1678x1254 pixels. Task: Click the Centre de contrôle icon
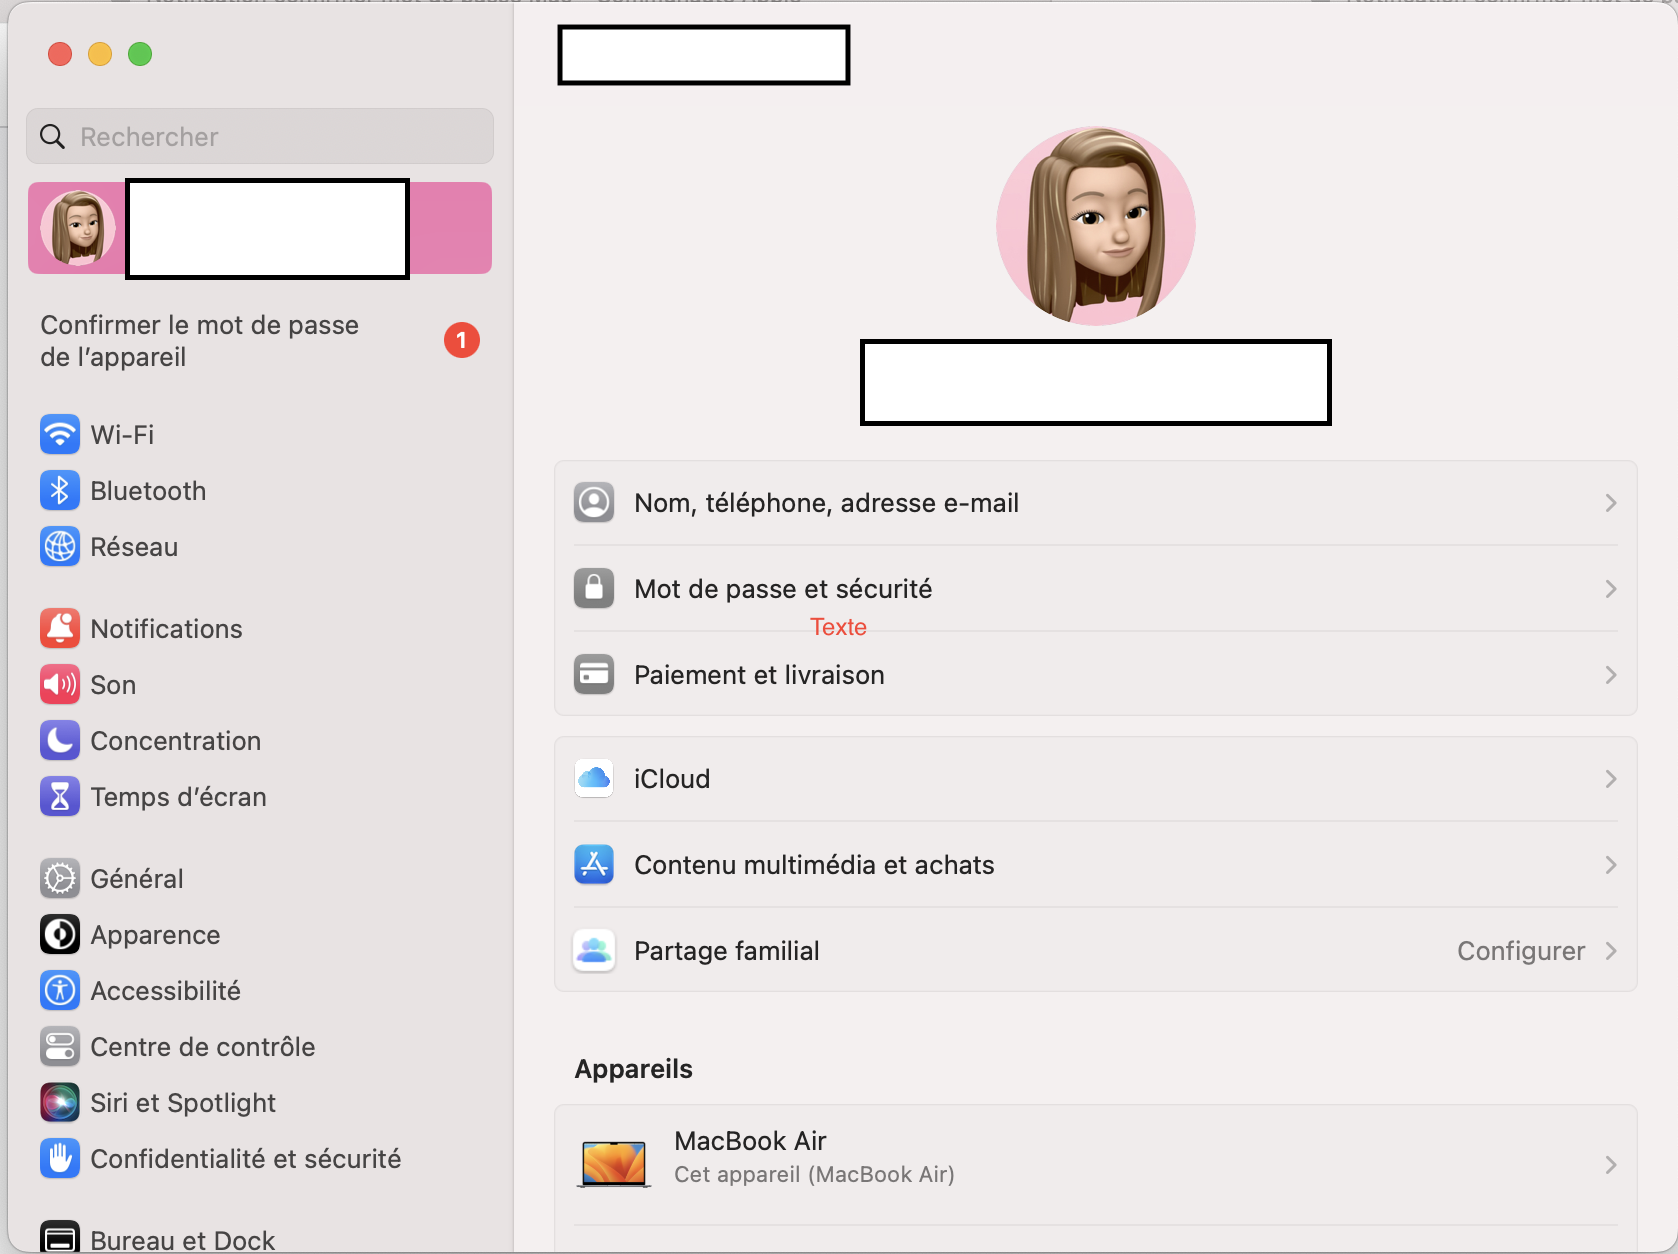[60, 1046]
